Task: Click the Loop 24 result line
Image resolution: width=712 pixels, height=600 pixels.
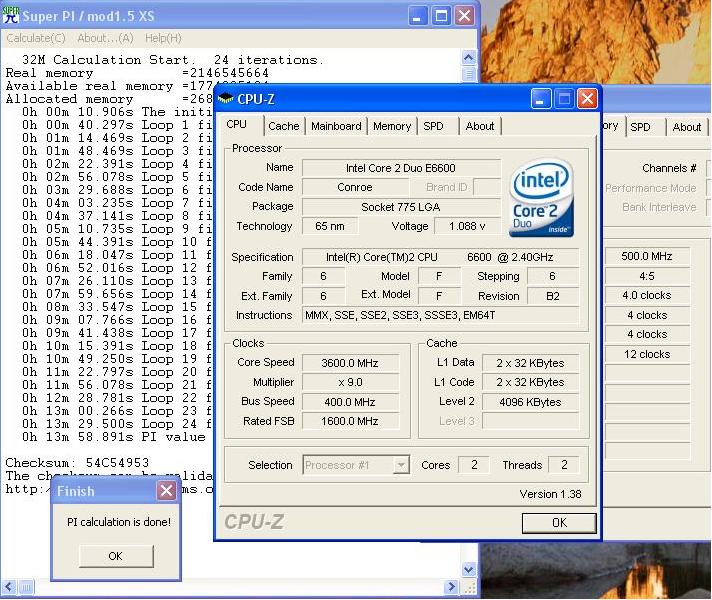Action: click(117, 424)
